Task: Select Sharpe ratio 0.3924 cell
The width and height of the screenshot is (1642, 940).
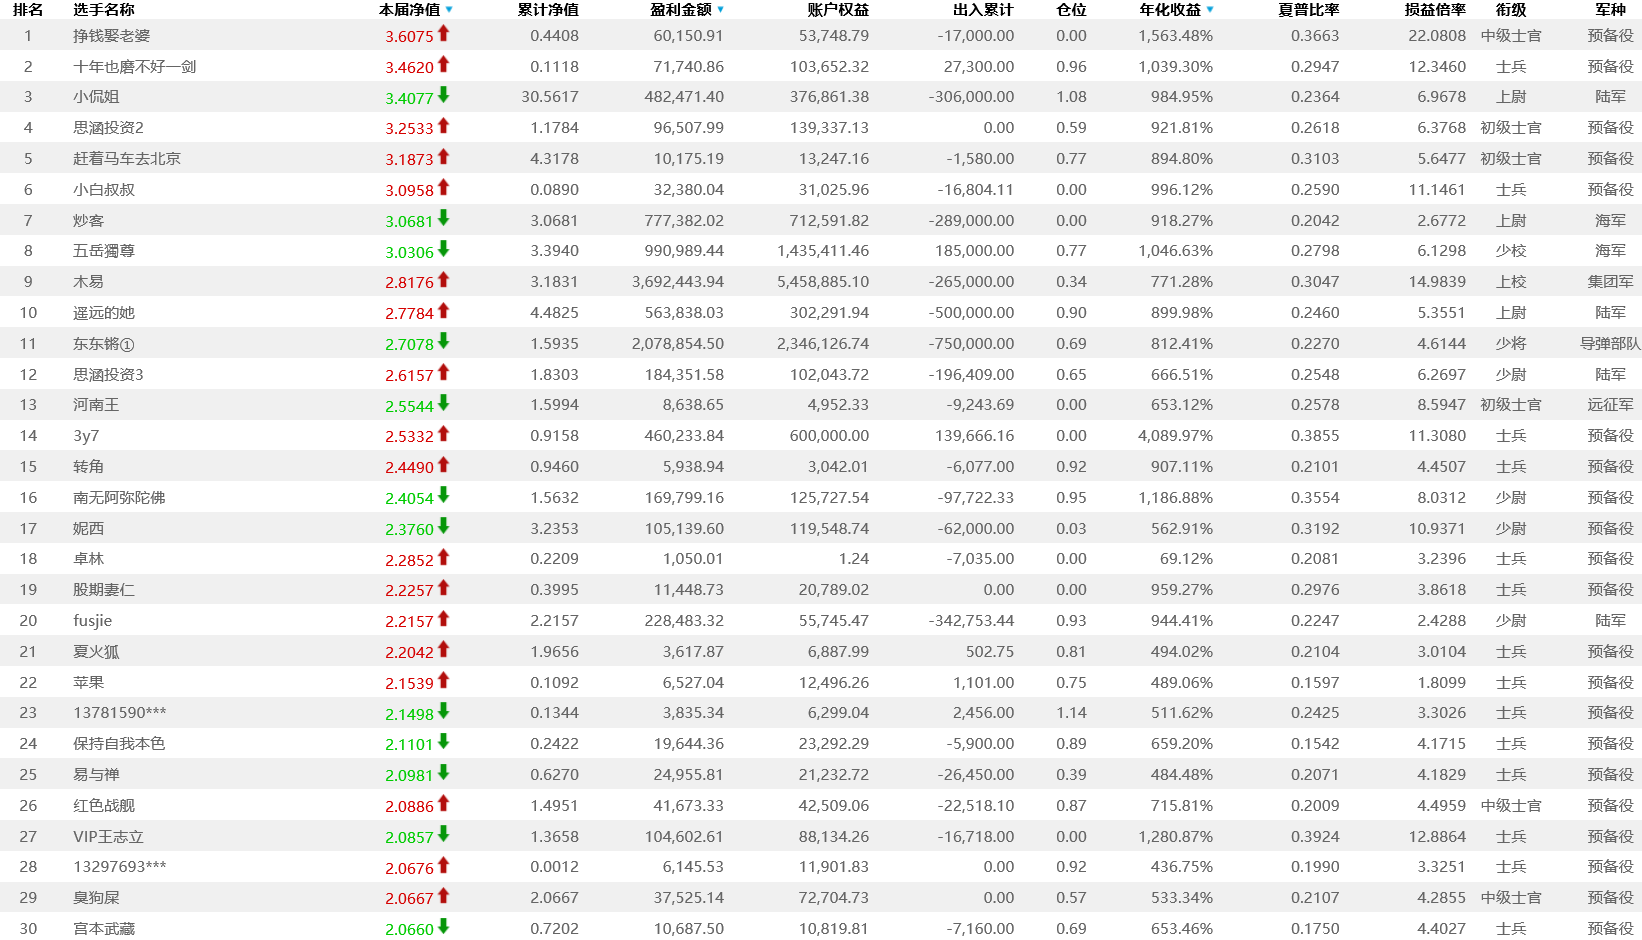Action: click(x=1315, y=837)
